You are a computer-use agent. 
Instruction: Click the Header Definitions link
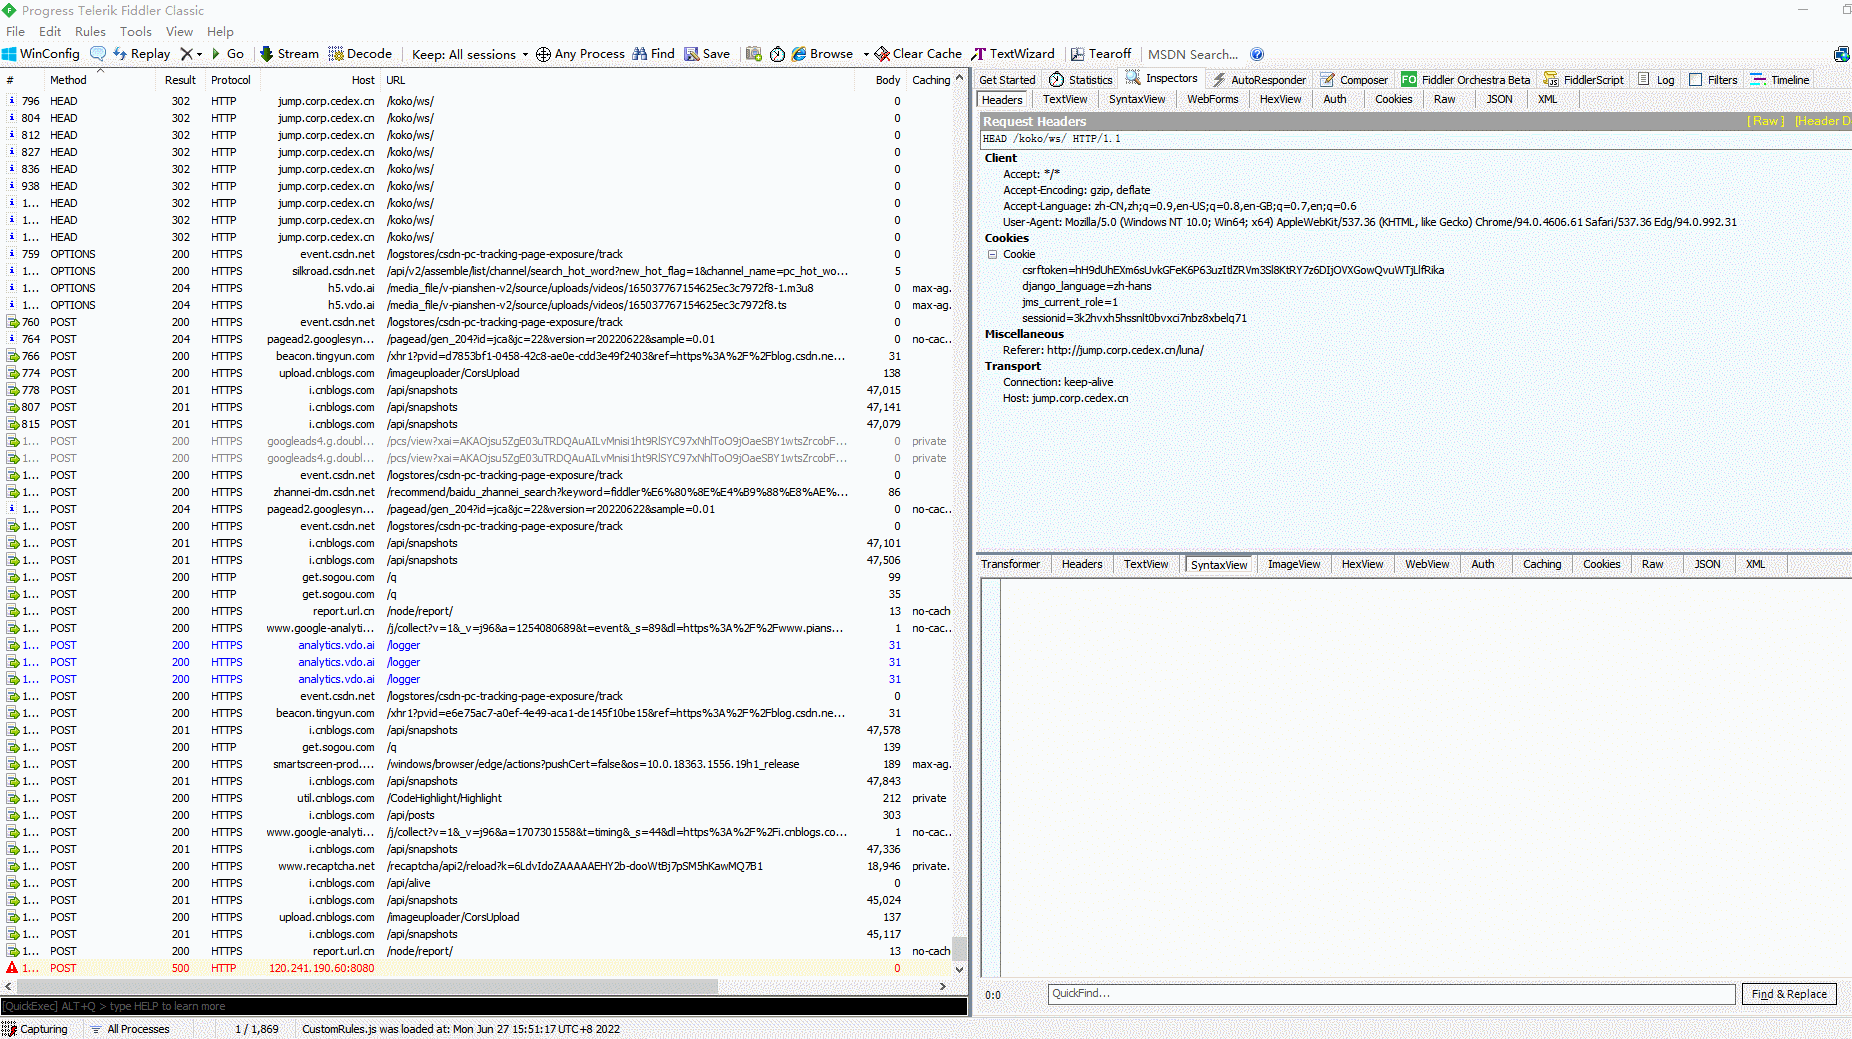(x=1822, y=121)
